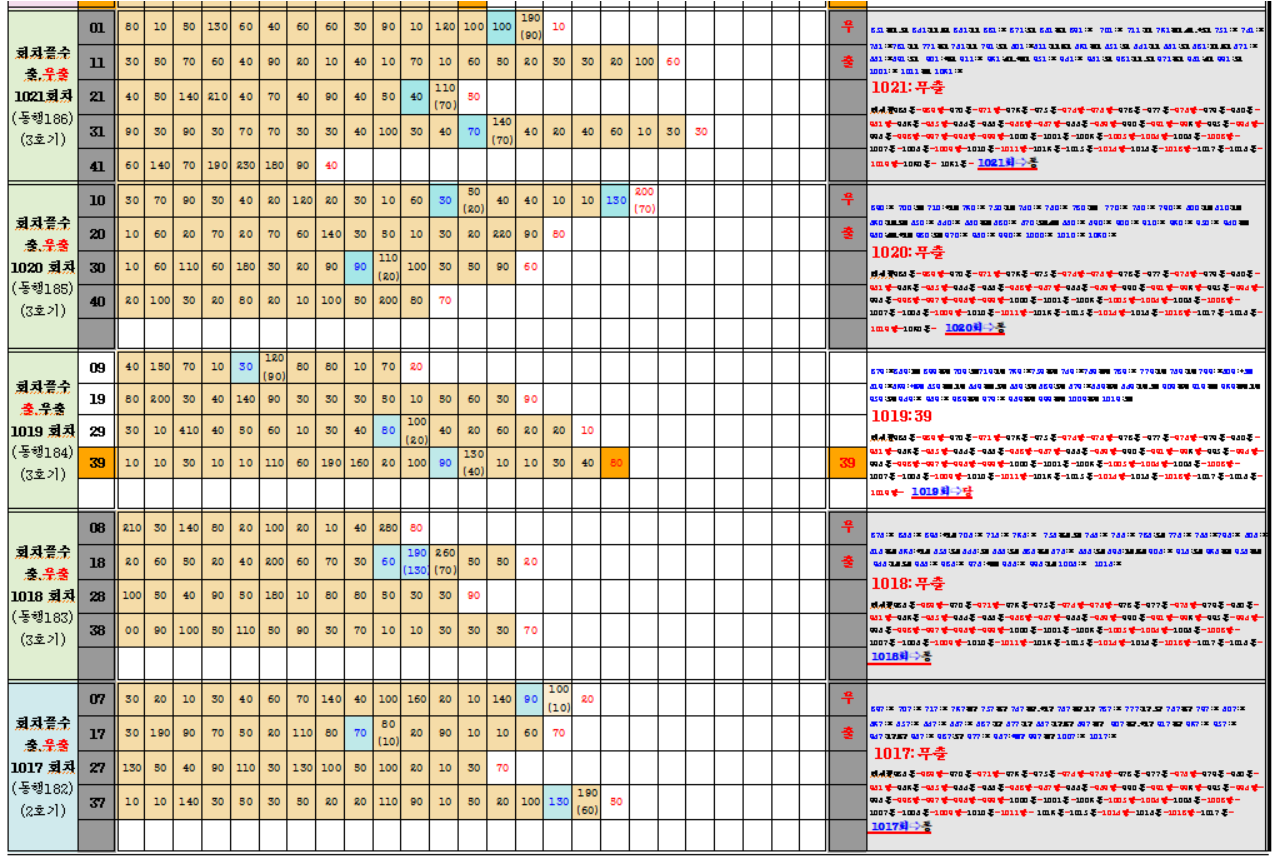The width and height of the screenshot is (1279, 861).
Task: Select the cell with 200 (70) in red
Action: pyautogui.click(x=643, y=200)
